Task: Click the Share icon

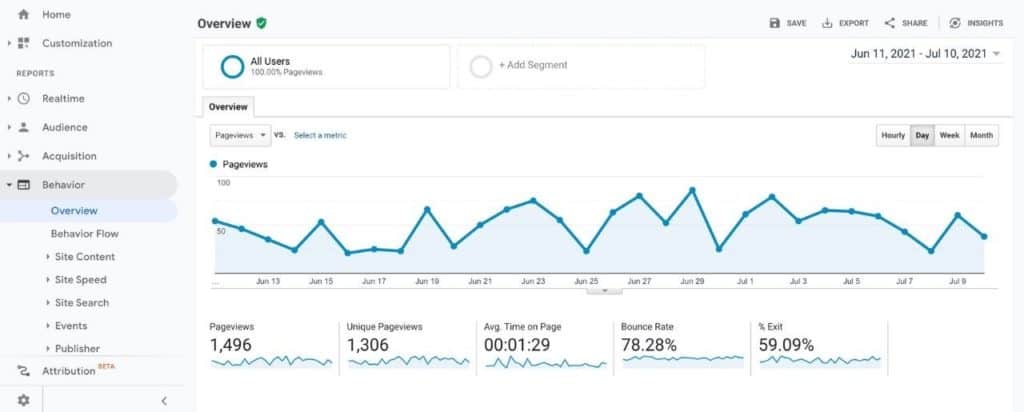Action: 889,23
